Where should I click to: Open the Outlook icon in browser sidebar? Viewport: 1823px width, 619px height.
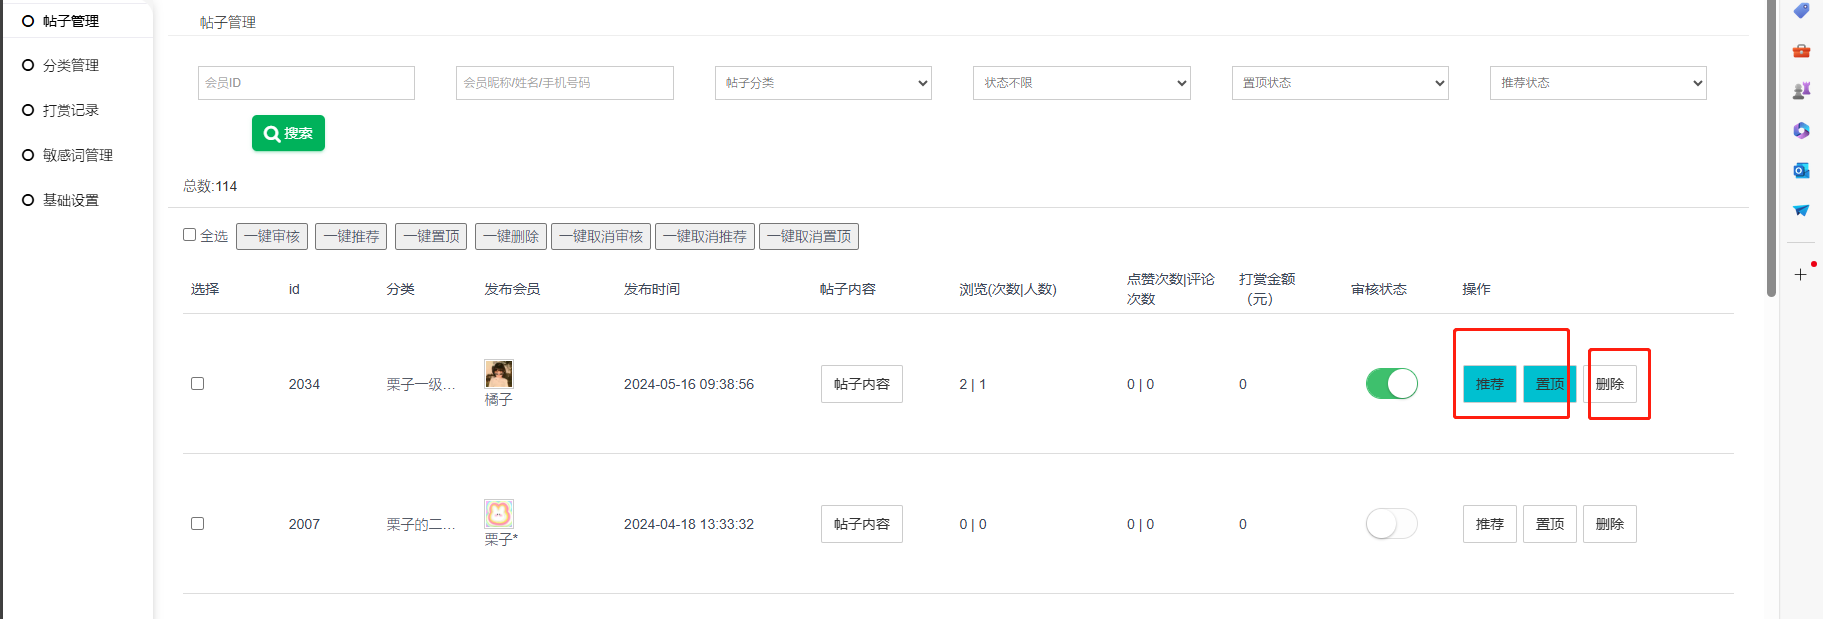(x=1801, y=171)
